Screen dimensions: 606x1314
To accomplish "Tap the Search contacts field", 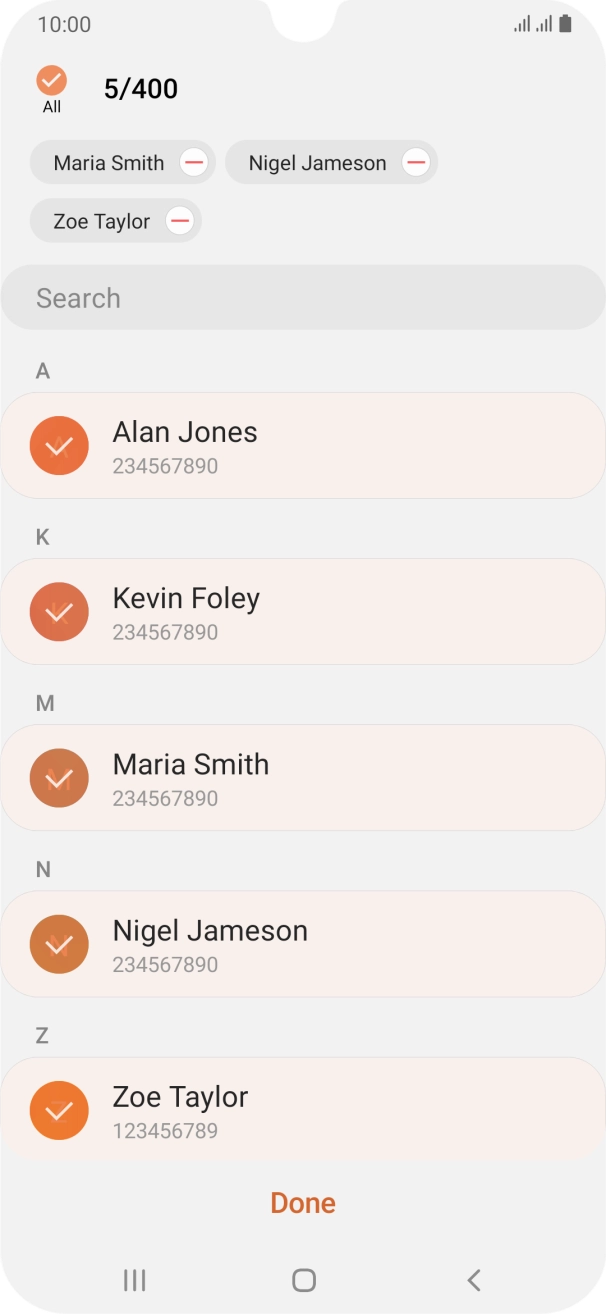I will [x=303, y=298].
